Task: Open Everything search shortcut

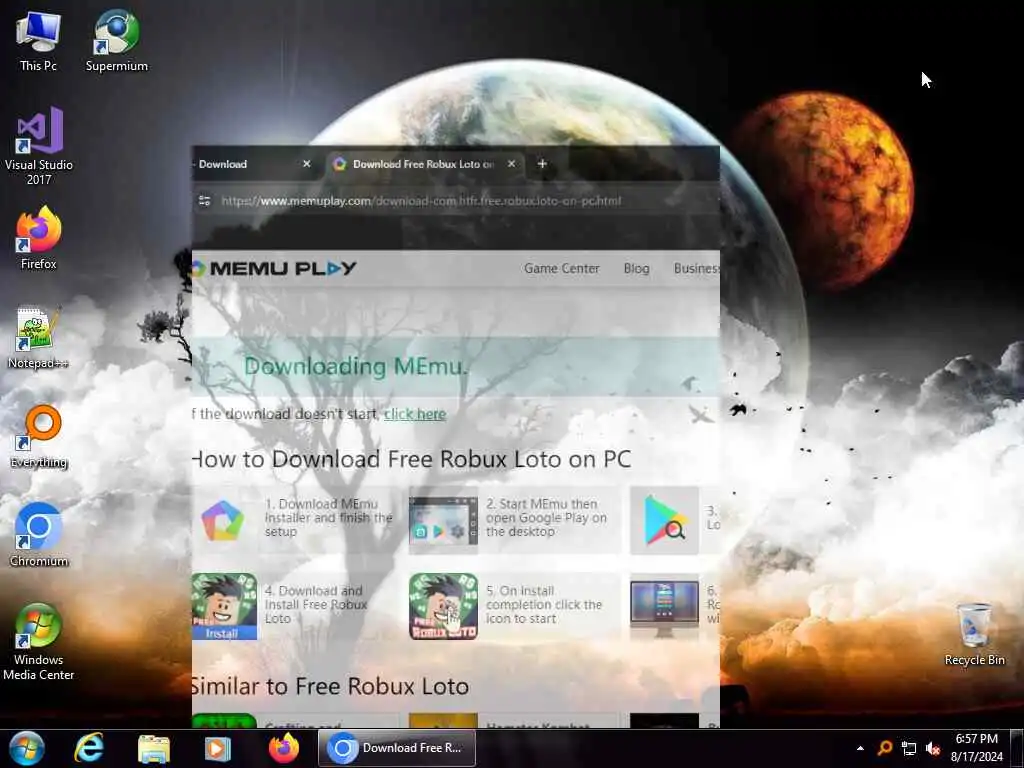Action: click(39, 437)
